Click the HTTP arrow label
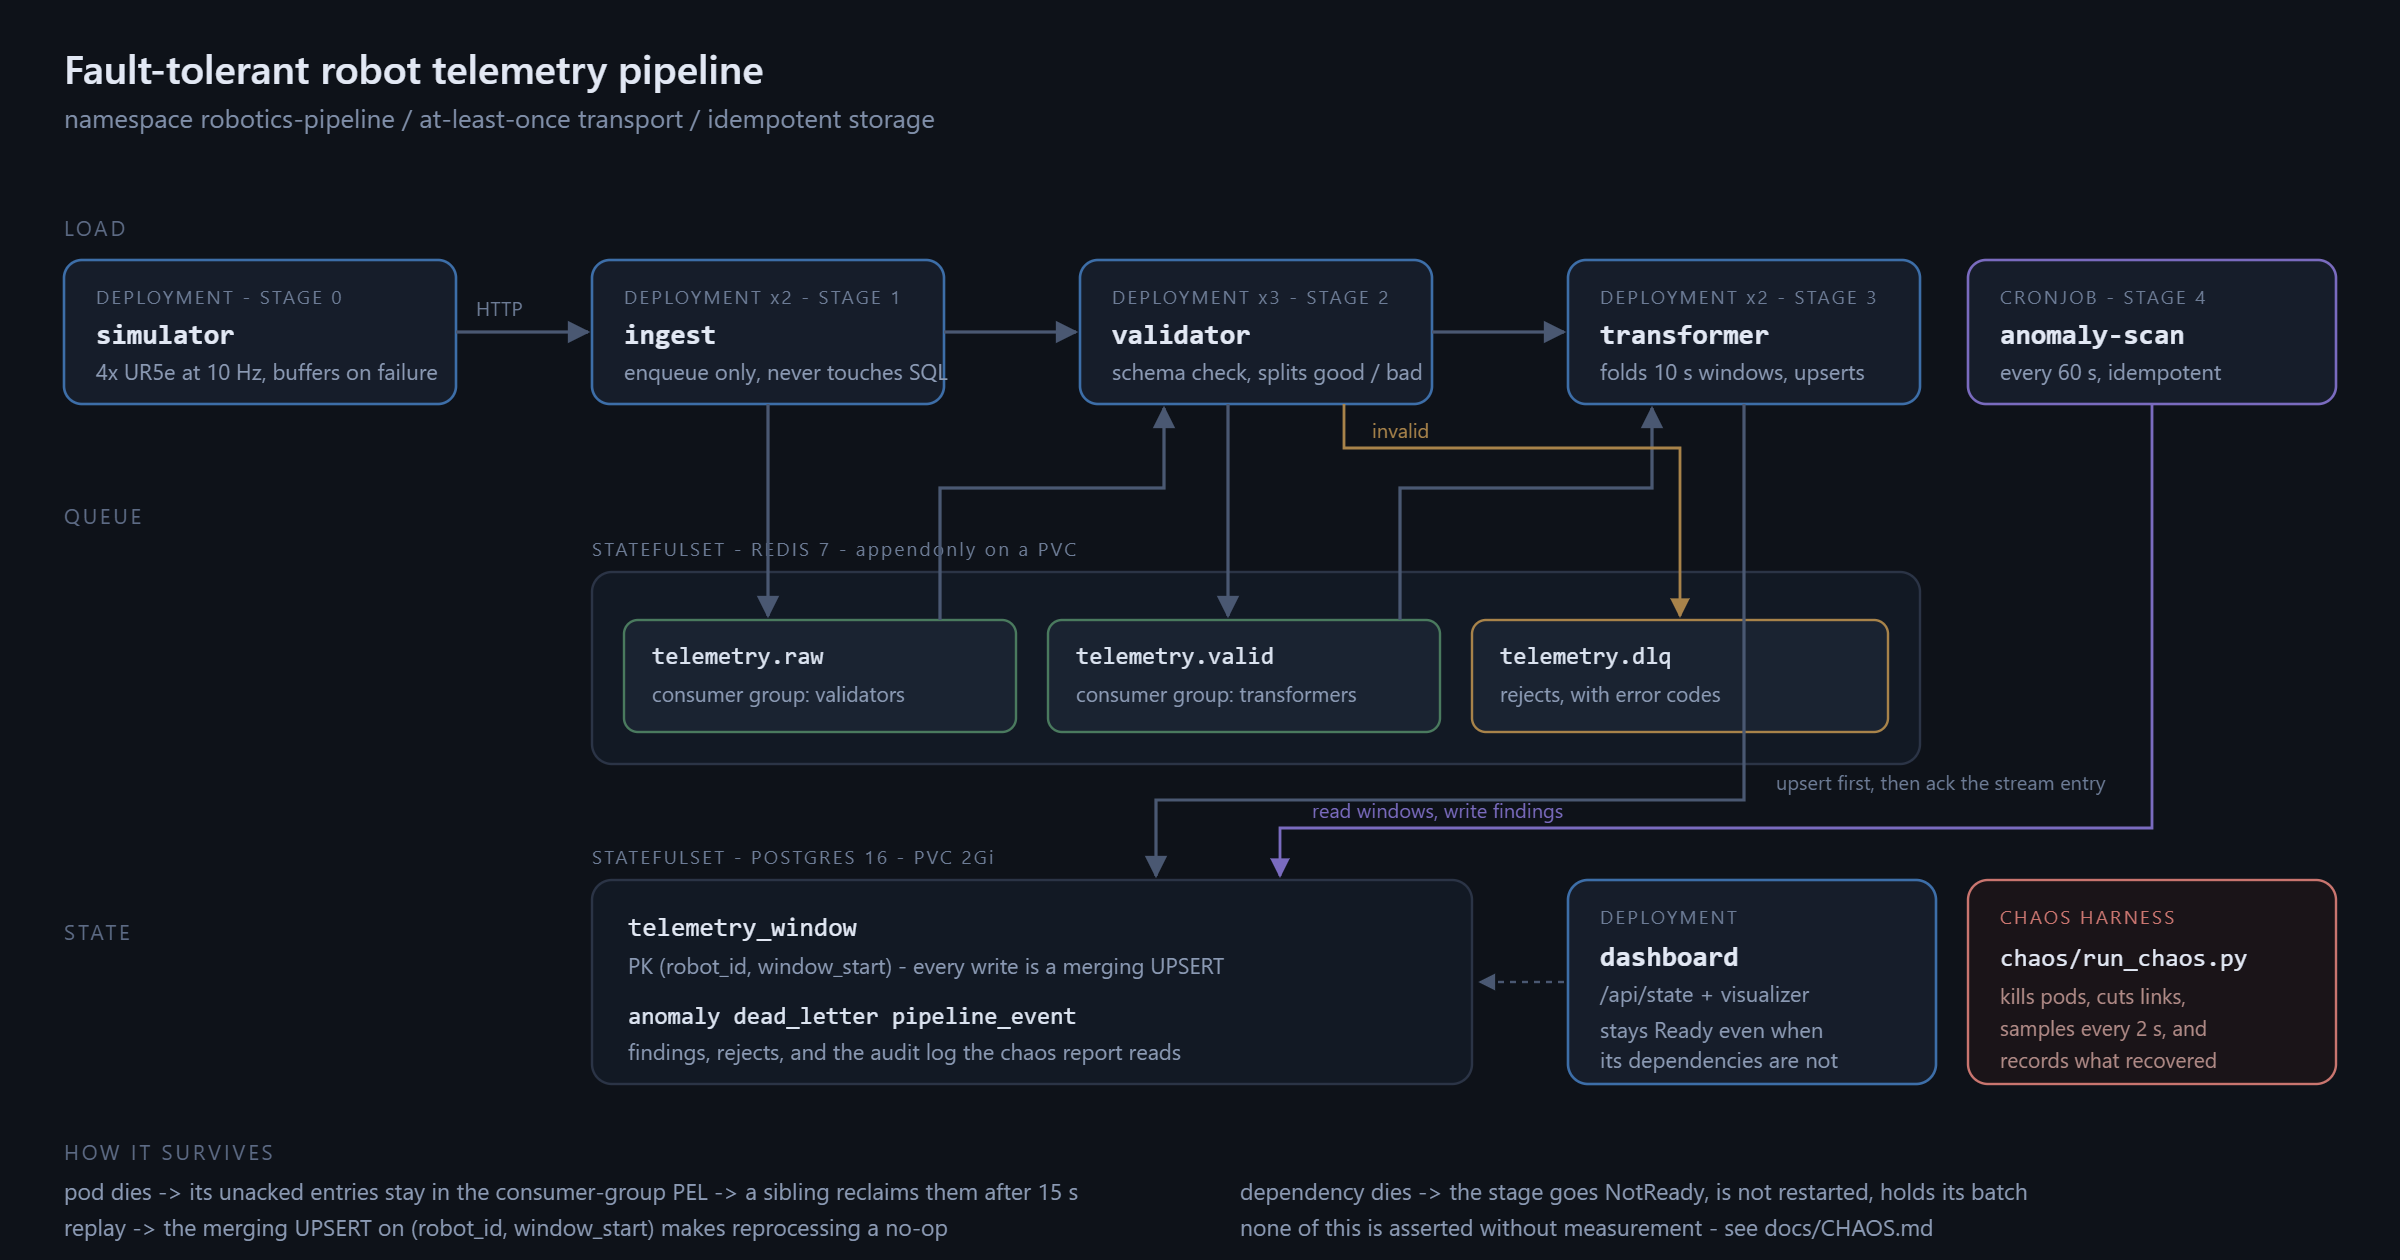 (x=499, y=309)
